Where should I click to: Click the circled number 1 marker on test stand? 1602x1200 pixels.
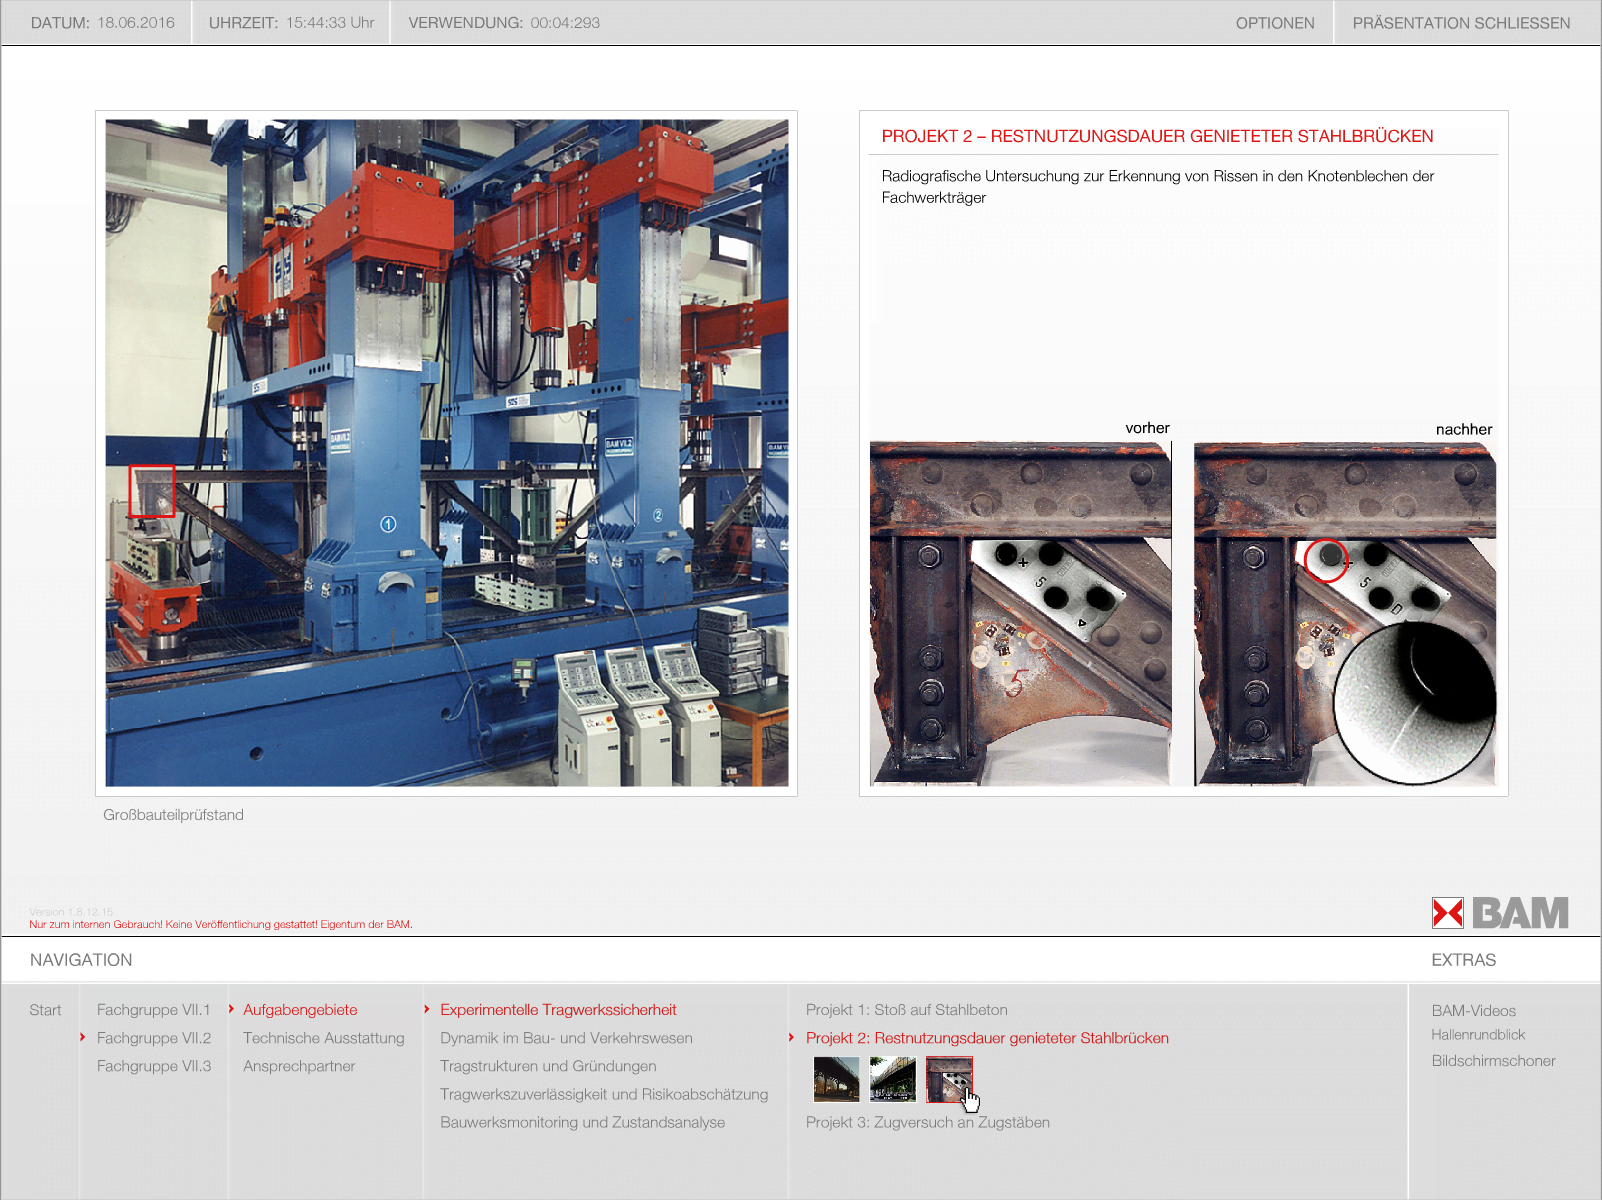click(x=388, y=524)
